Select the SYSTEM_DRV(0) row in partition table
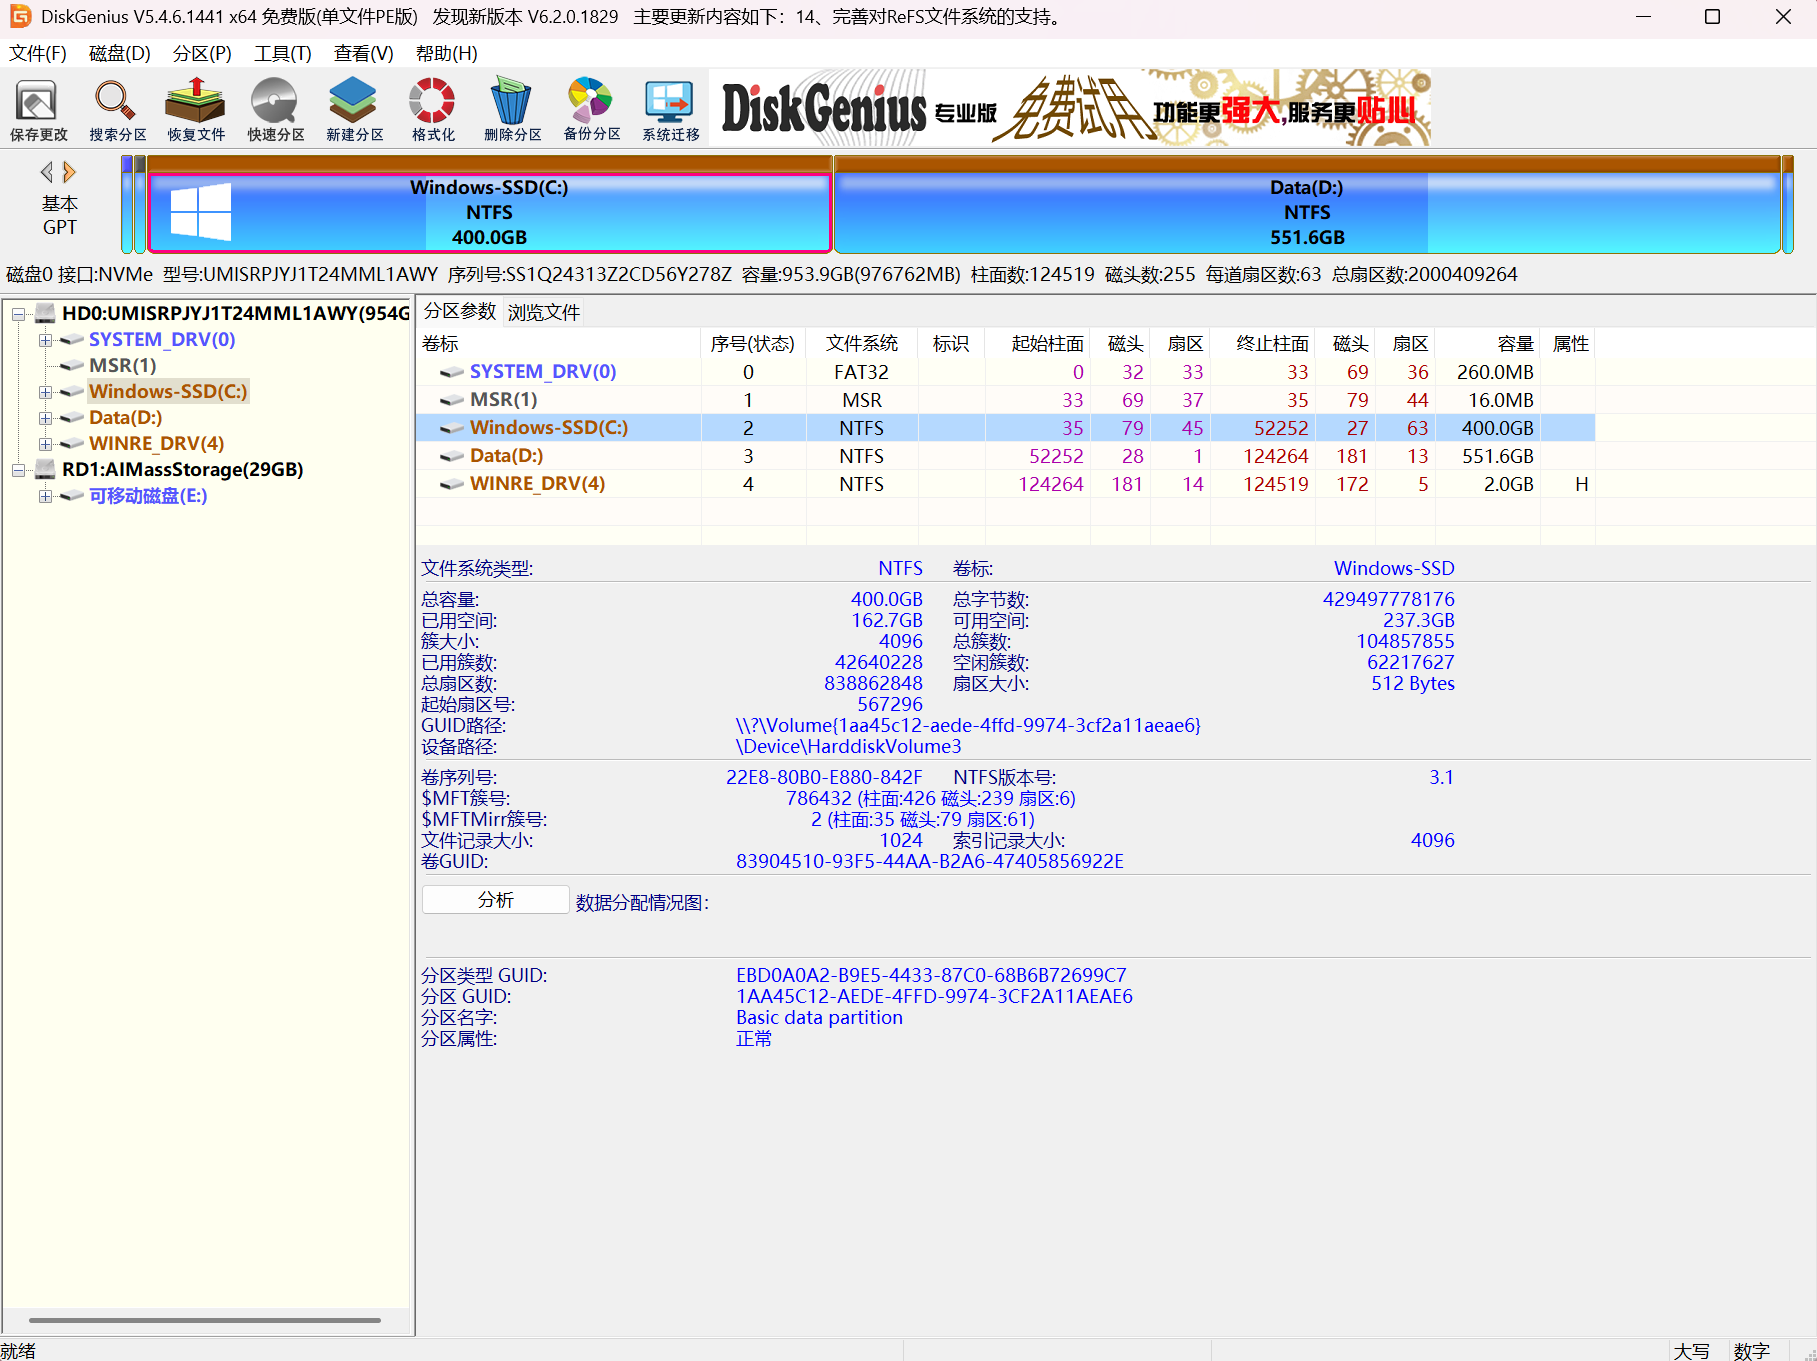This screenshot has height=1361, width=1817. tap(1005, 372)
